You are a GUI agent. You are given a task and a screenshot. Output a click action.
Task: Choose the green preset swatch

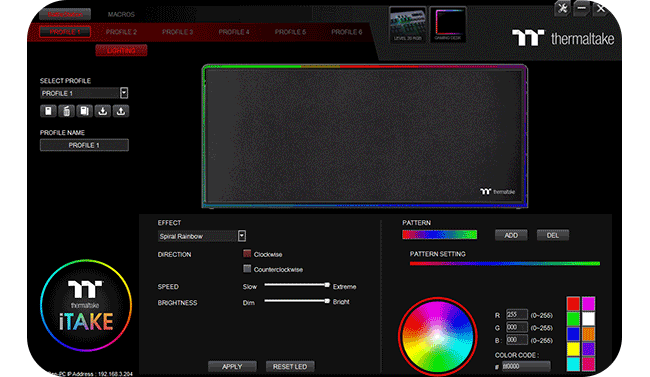tap(573, 319)
